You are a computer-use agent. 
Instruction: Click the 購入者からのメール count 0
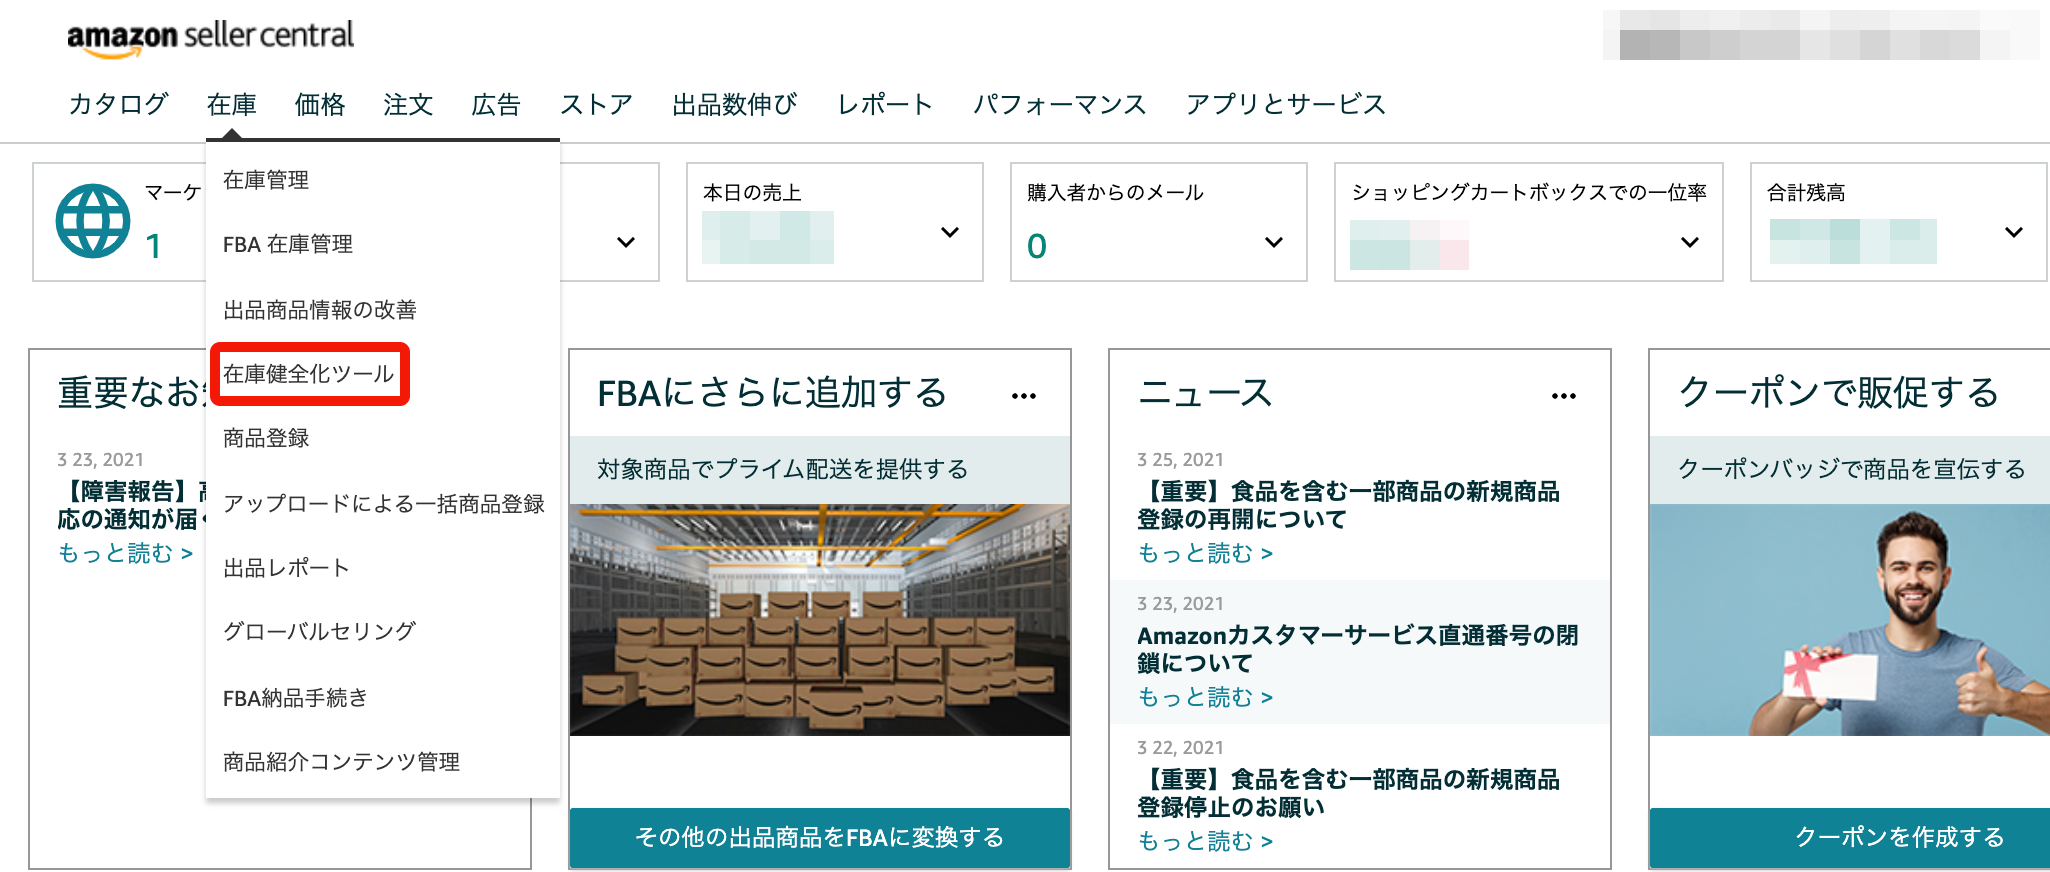point(1037,246)
